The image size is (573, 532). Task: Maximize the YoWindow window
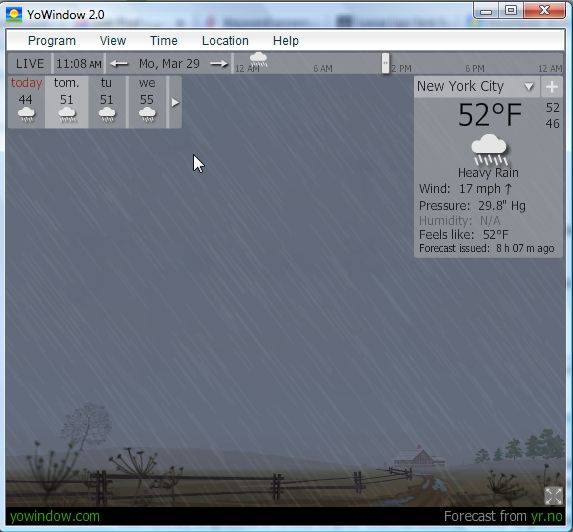511,10
